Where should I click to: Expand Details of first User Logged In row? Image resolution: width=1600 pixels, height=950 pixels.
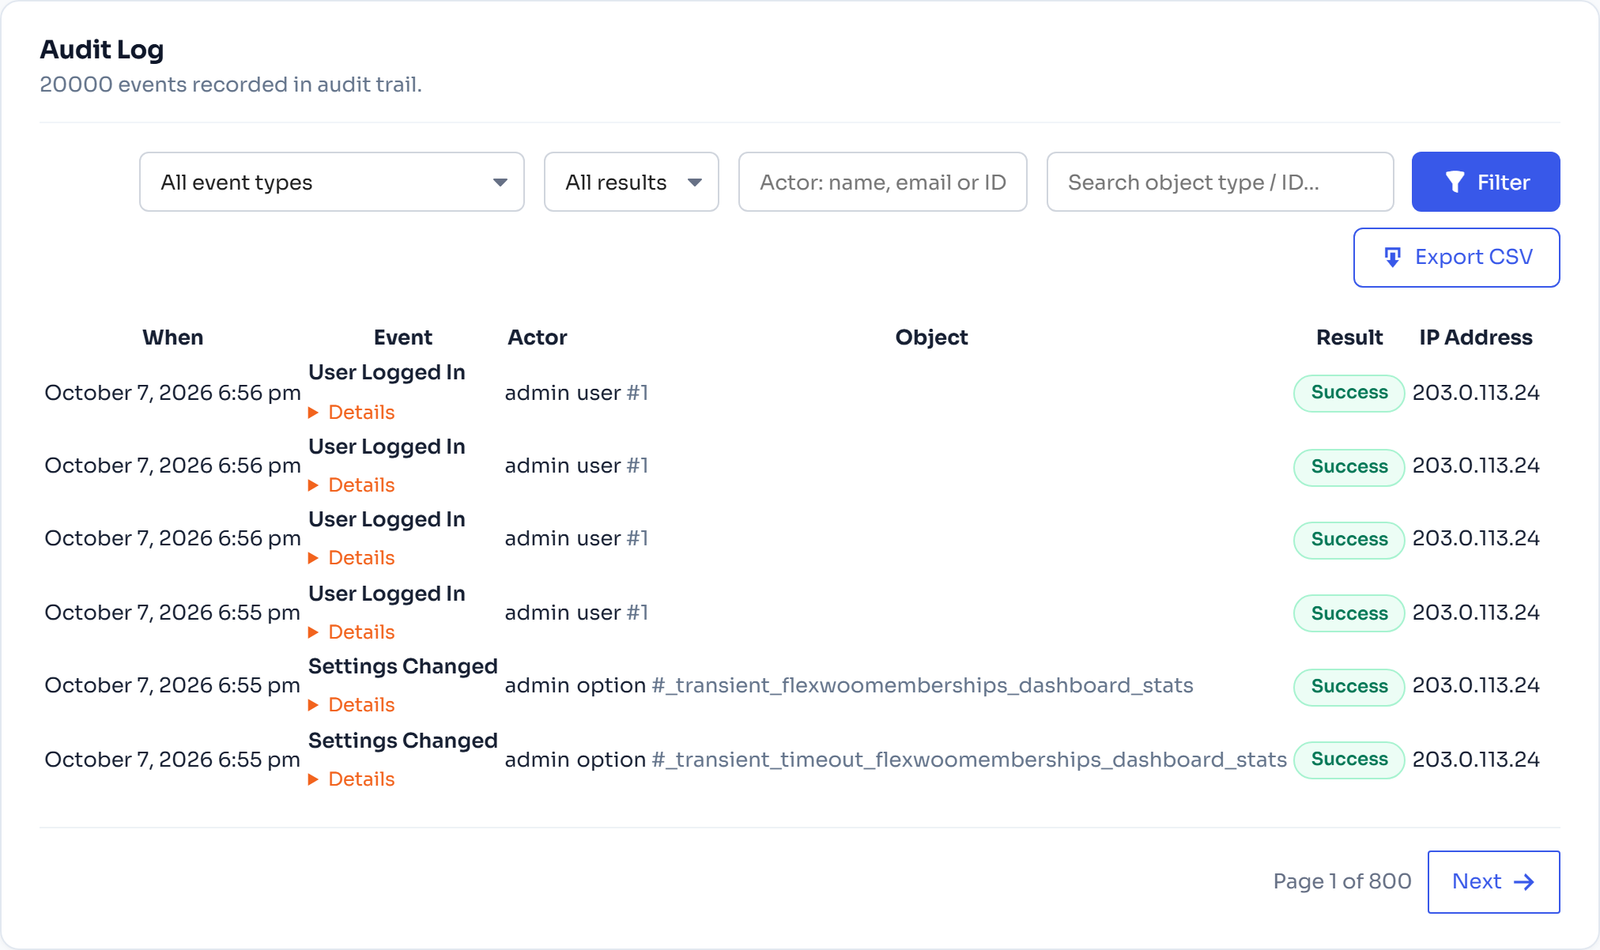(x=352, y=412)
